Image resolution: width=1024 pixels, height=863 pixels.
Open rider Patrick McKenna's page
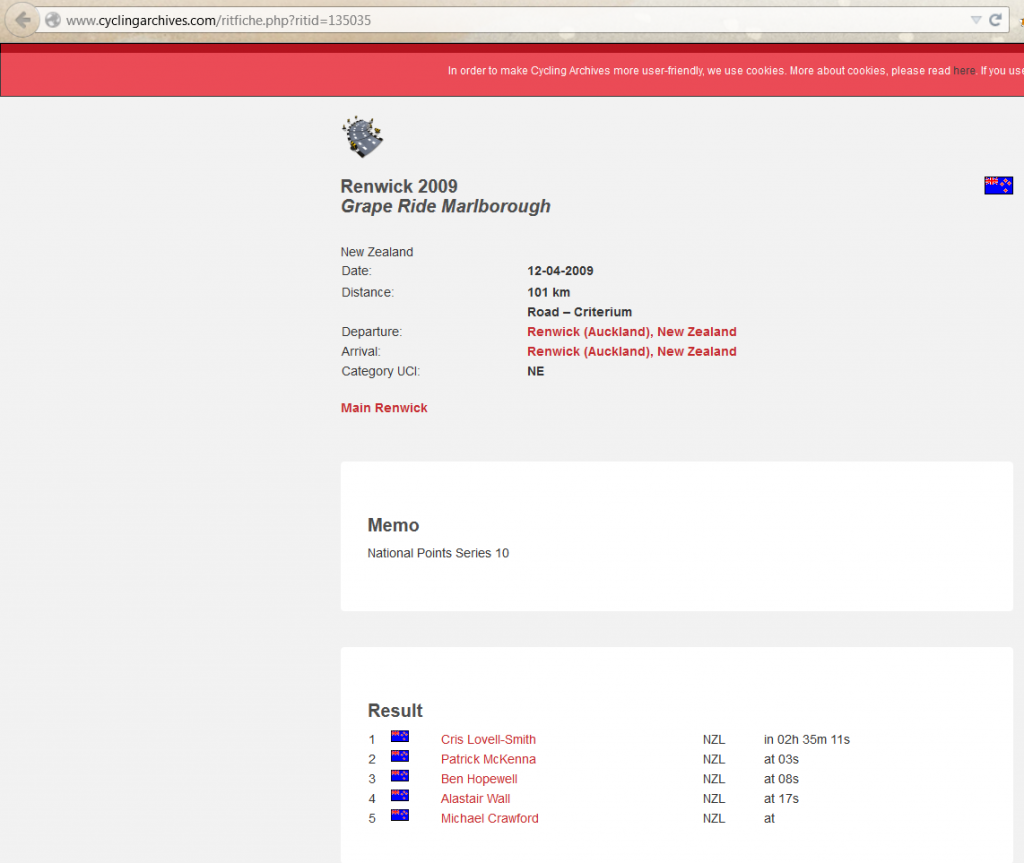point(488,759)
